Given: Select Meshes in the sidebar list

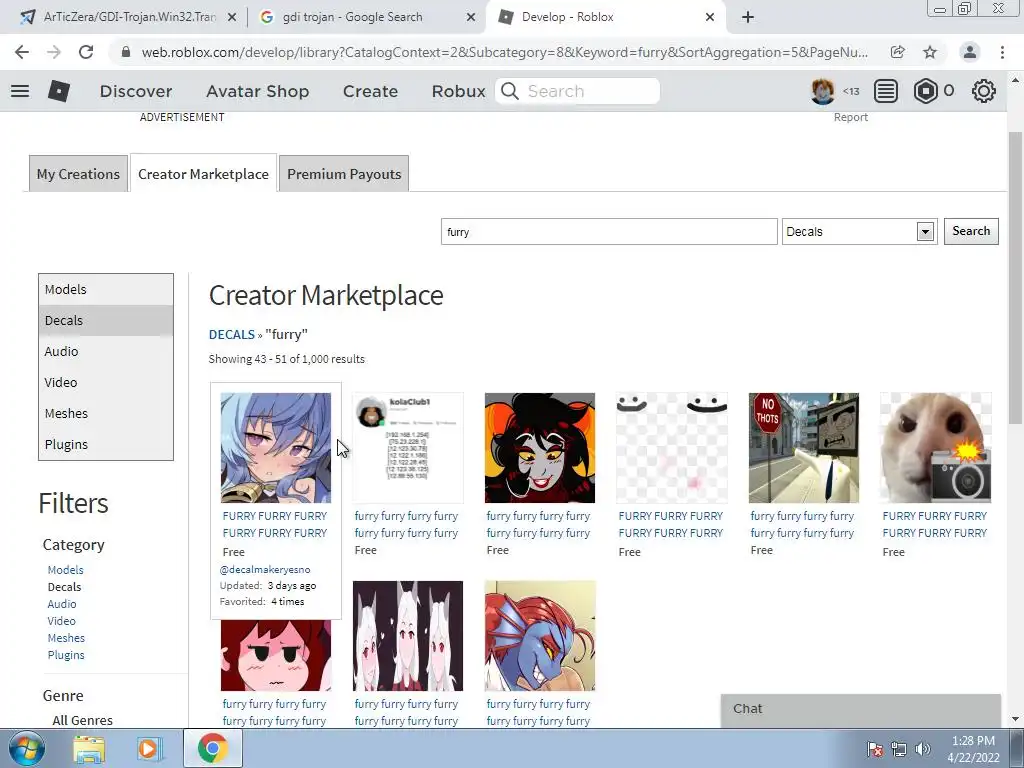Looking at the screenshot, I should pyautogui.click(x=106, y=413).
